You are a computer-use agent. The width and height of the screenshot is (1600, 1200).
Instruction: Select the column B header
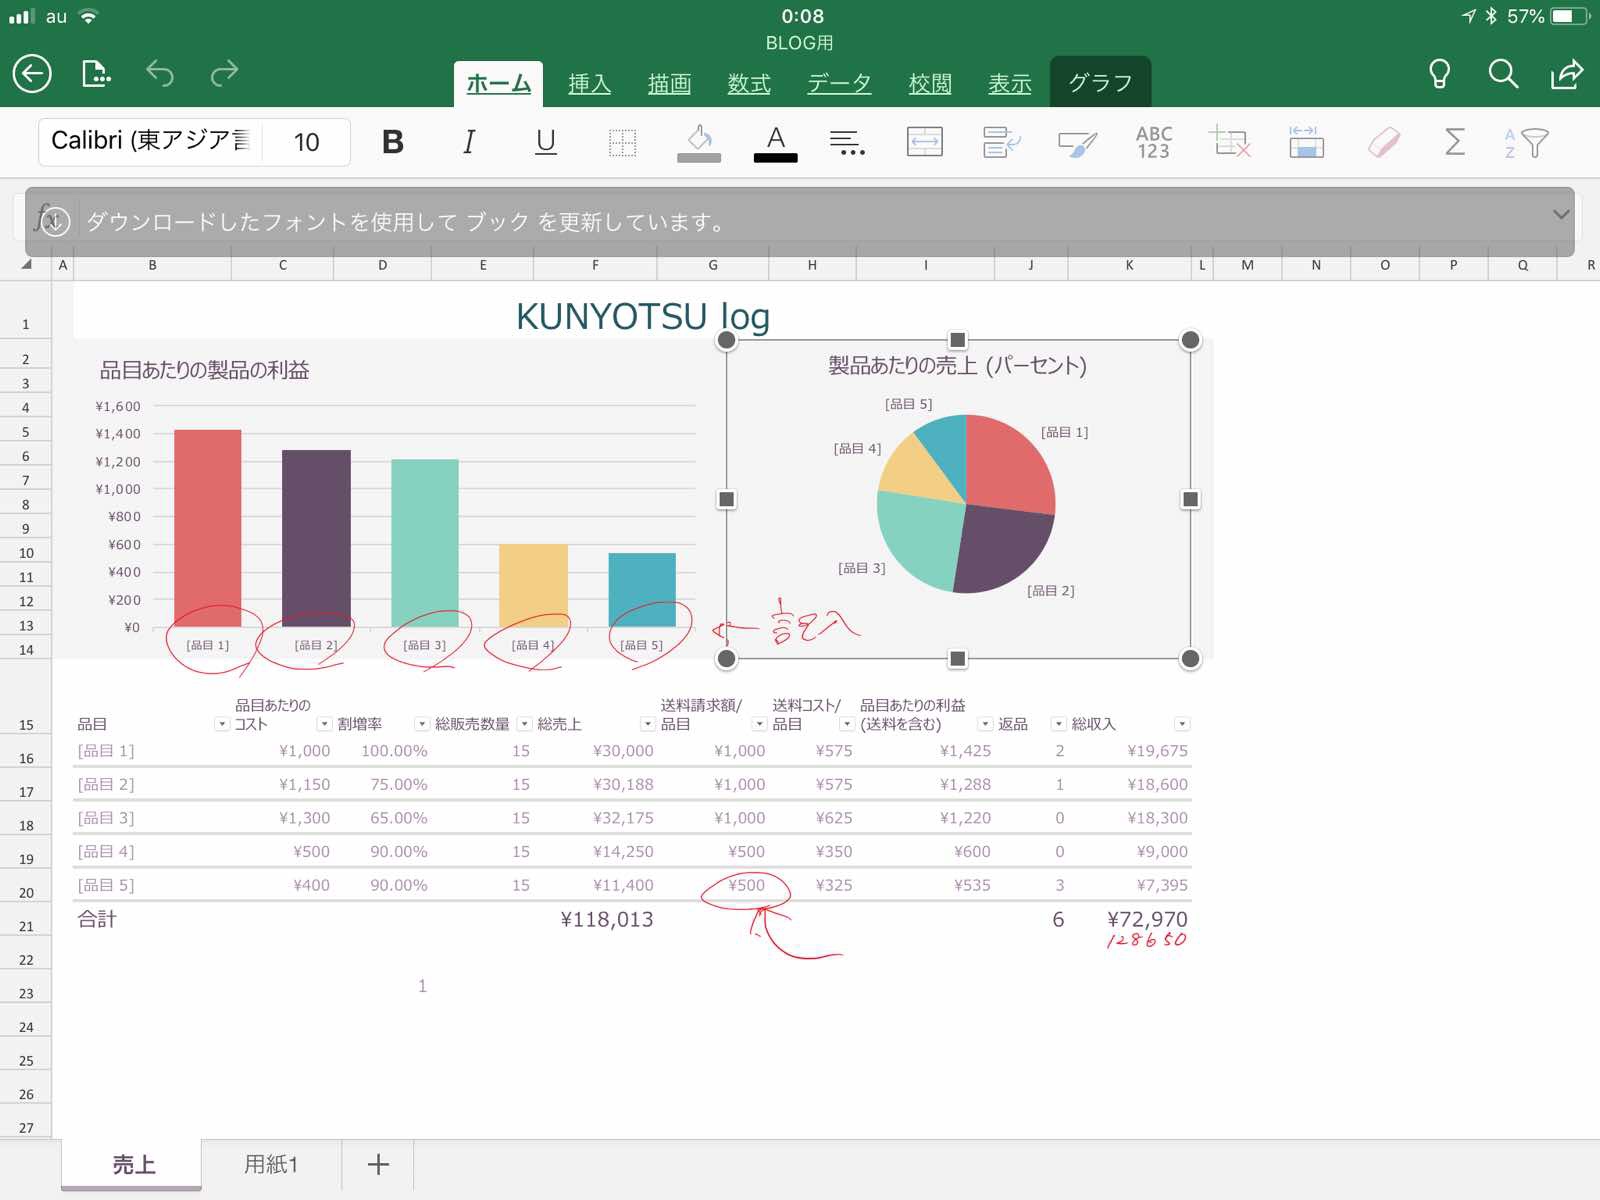152,265
